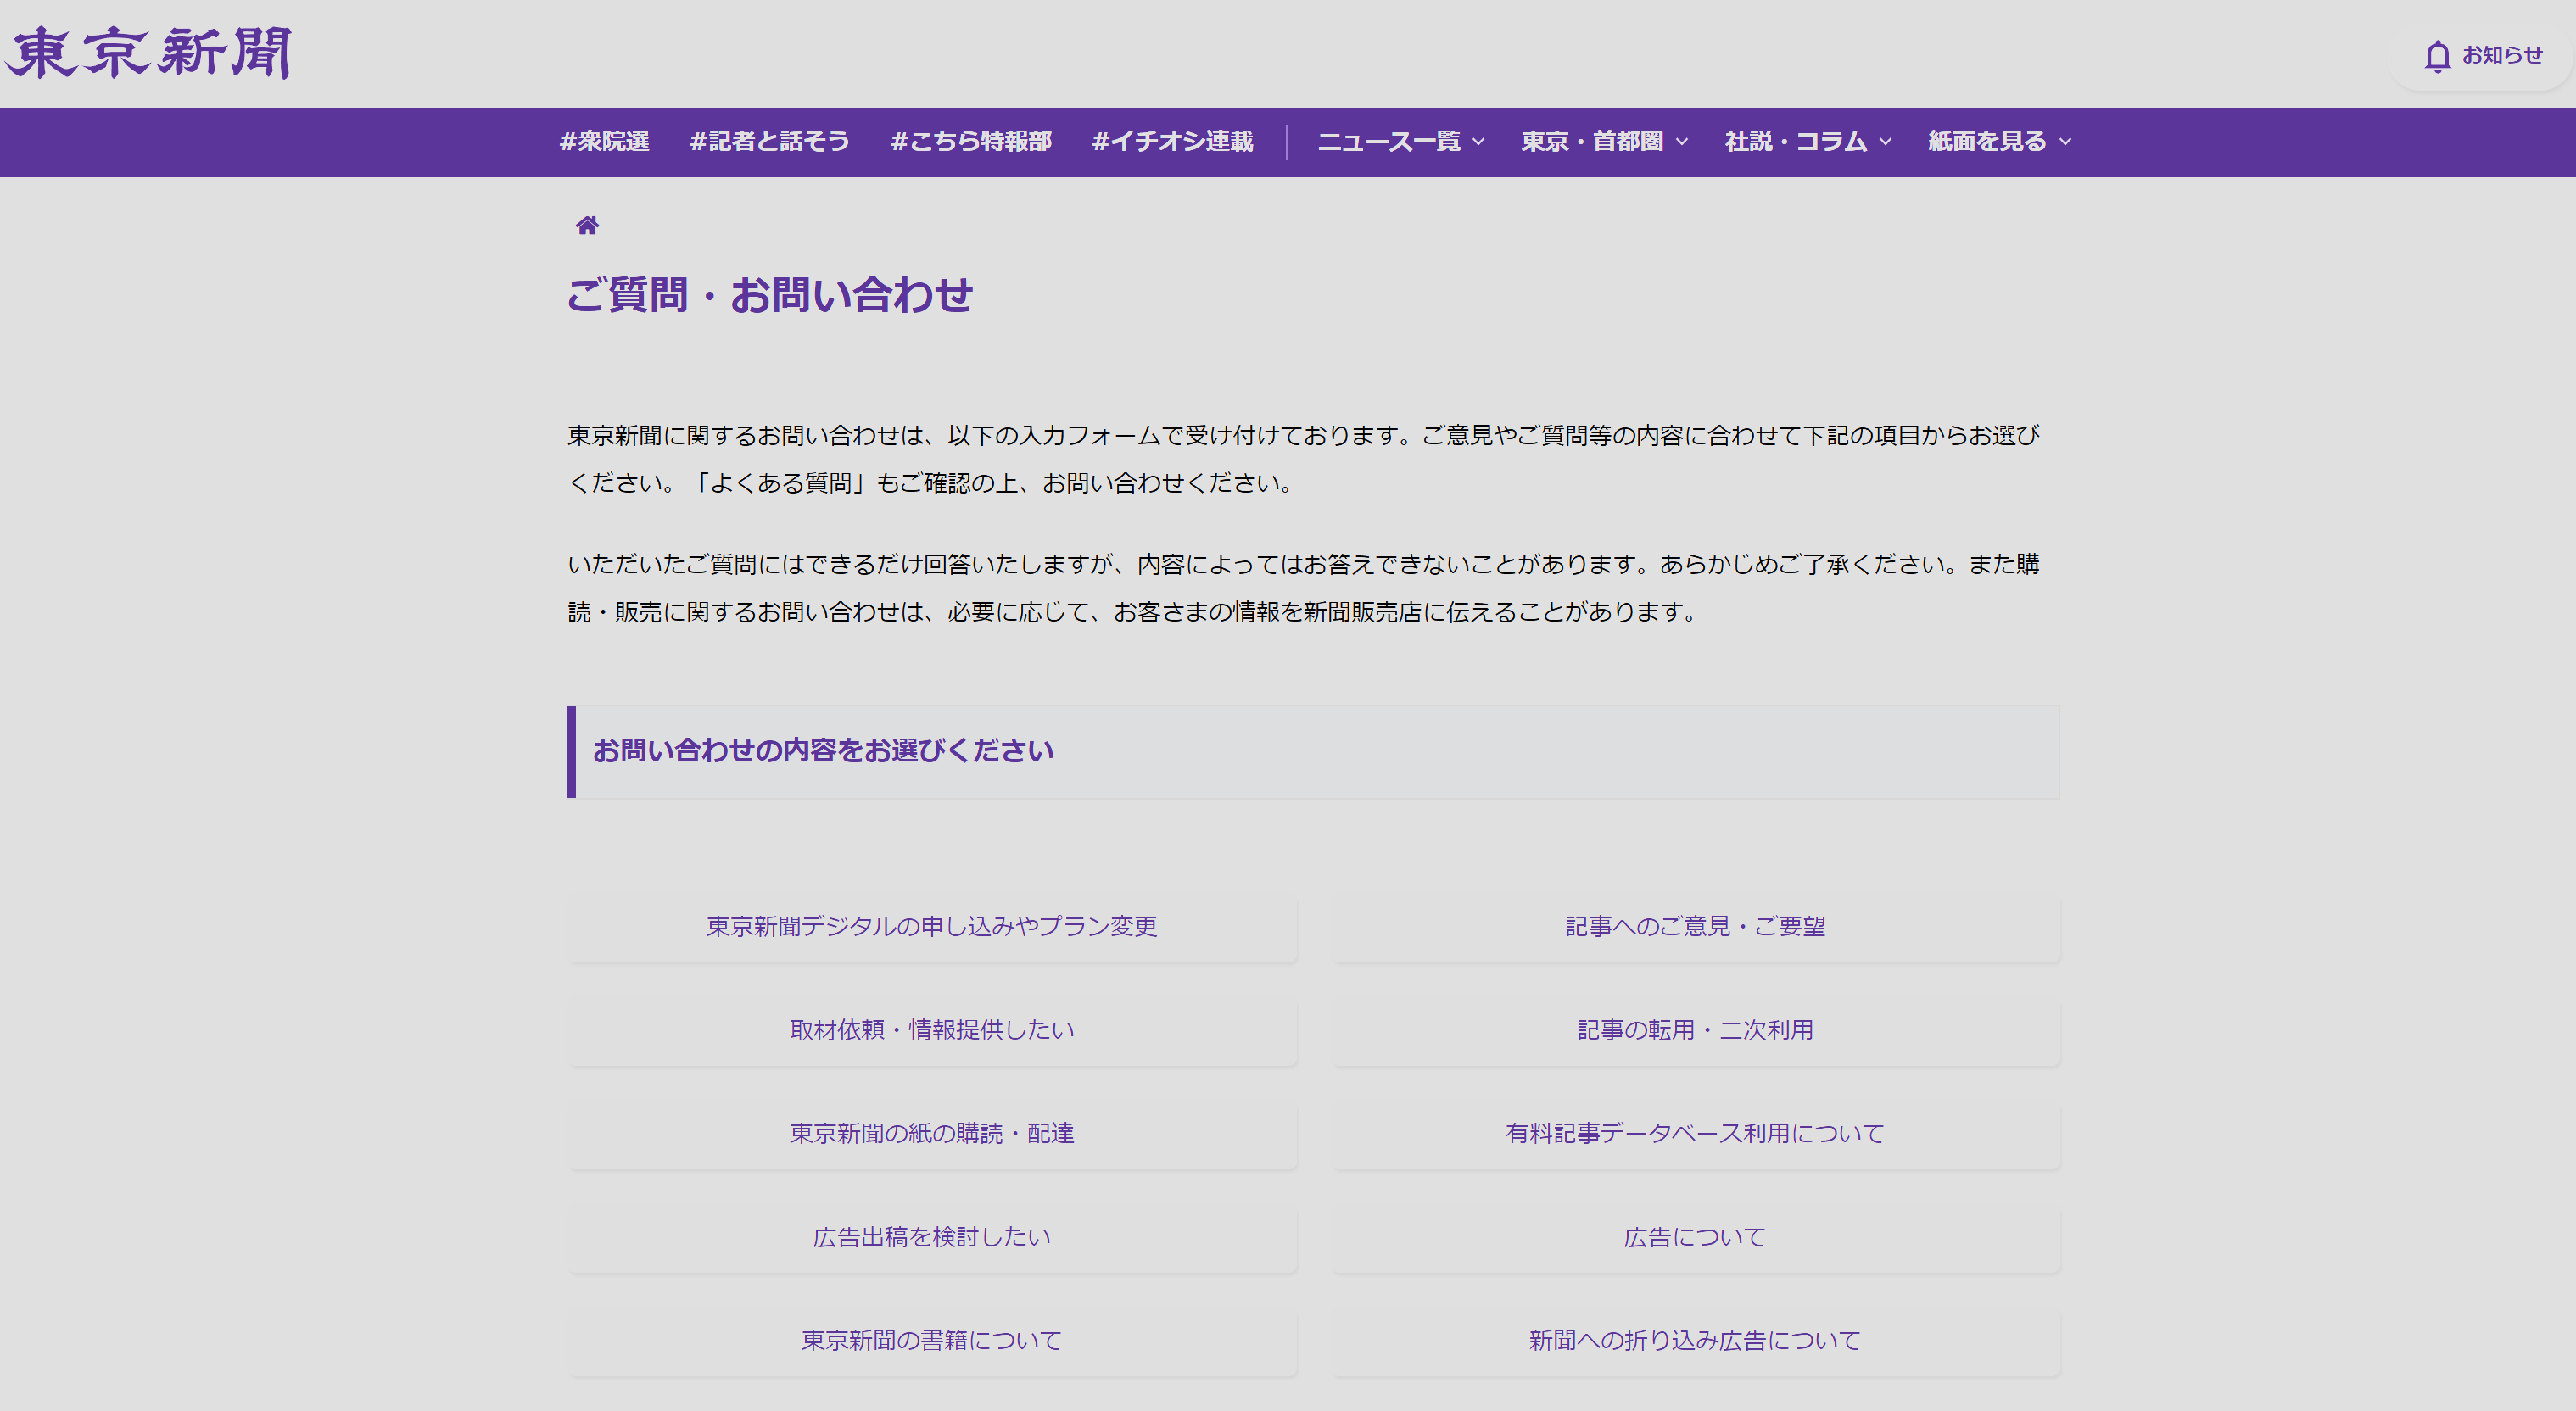Click the home breadcrumb icon
Screen dimensions: 2576x1411
pyautogui.click(x=587, y=225)
